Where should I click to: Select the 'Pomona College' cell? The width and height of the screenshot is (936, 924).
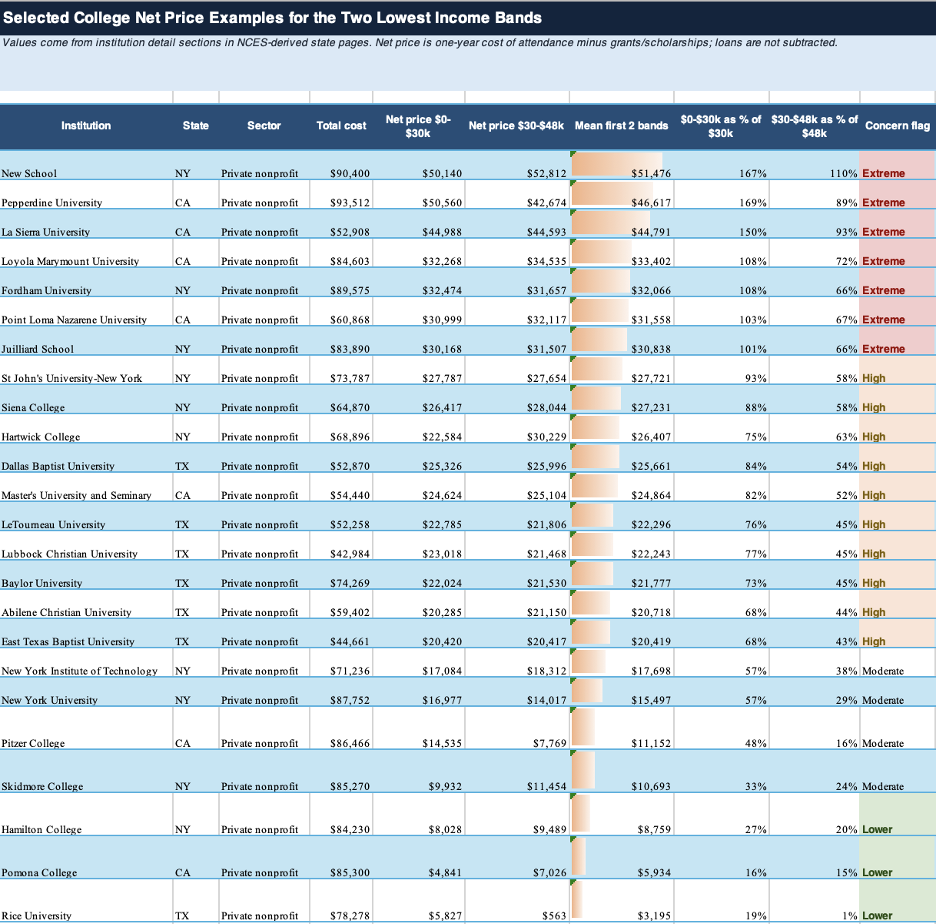(x=86, y=857)
